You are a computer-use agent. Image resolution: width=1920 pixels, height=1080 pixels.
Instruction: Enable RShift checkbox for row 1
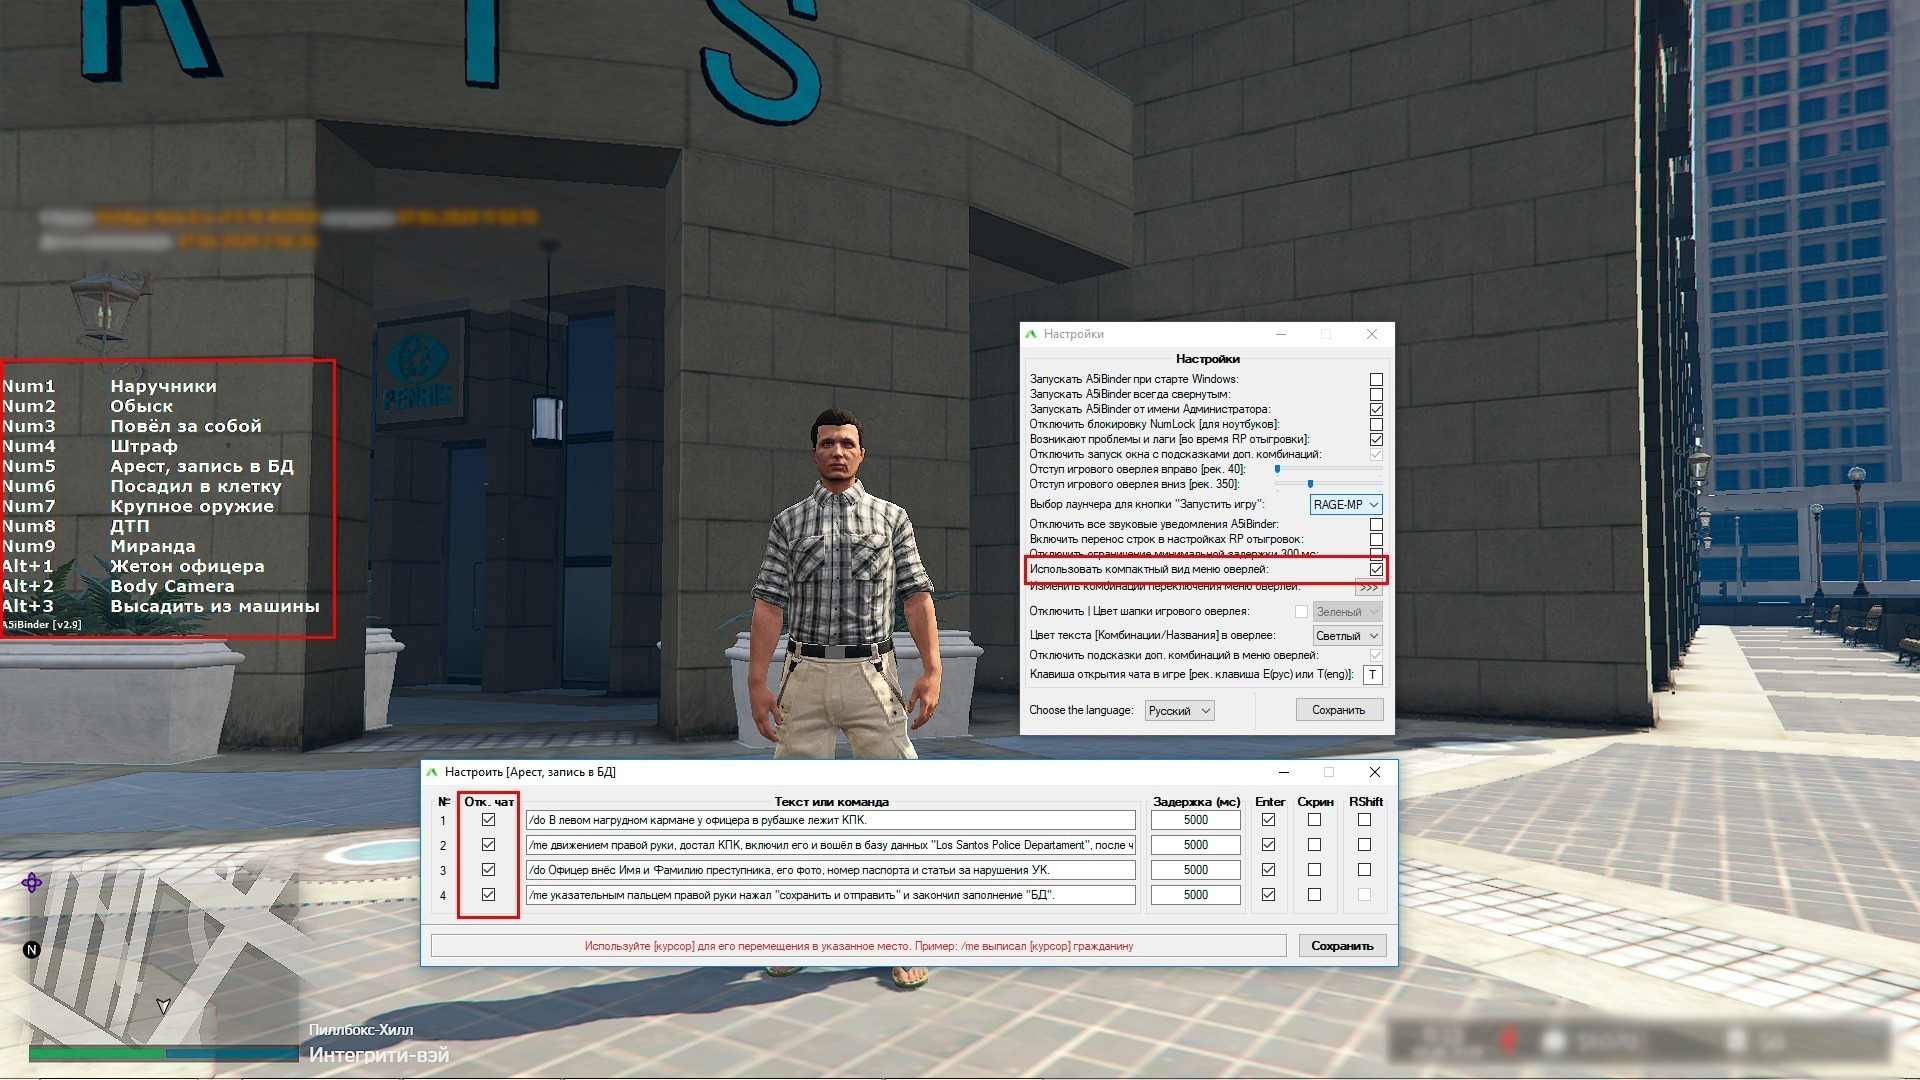coord(1364,820)
